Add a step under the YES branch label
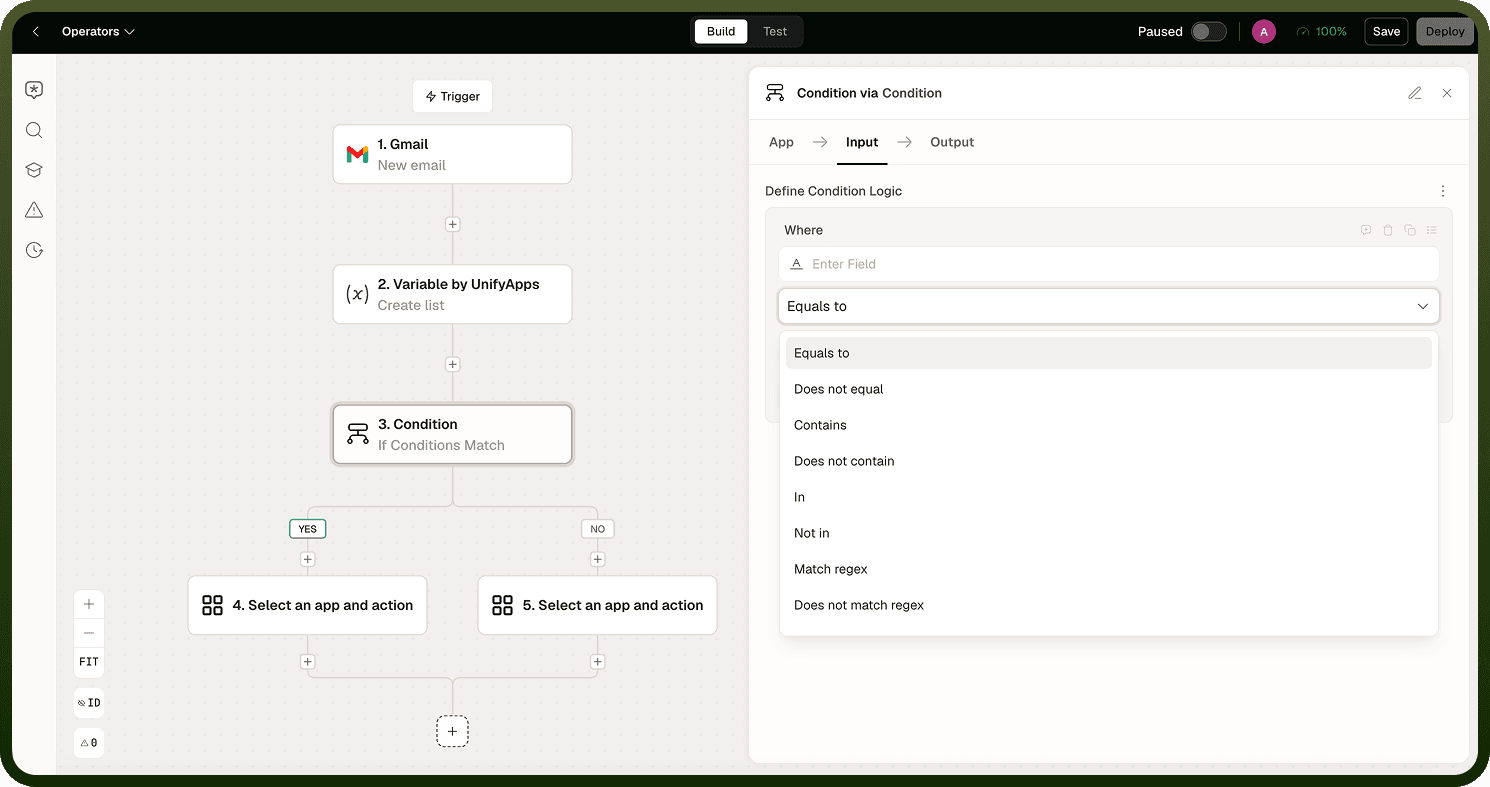The image size is (1490, 787). point(307,560)
